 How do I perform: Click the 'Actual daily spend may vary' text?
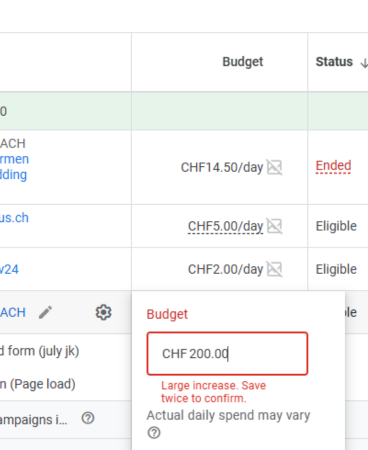tap(228, 416)
